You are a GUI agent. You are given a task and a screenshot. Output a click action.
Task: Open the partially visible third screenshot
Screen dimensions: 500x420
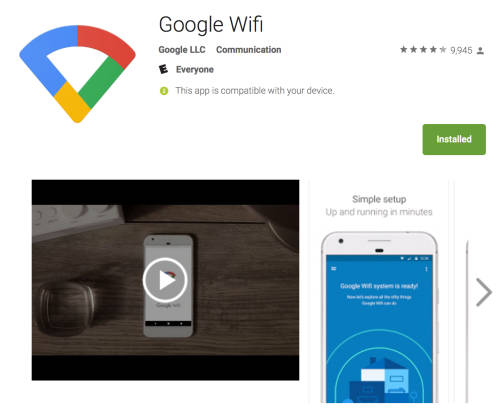(467, 322)
